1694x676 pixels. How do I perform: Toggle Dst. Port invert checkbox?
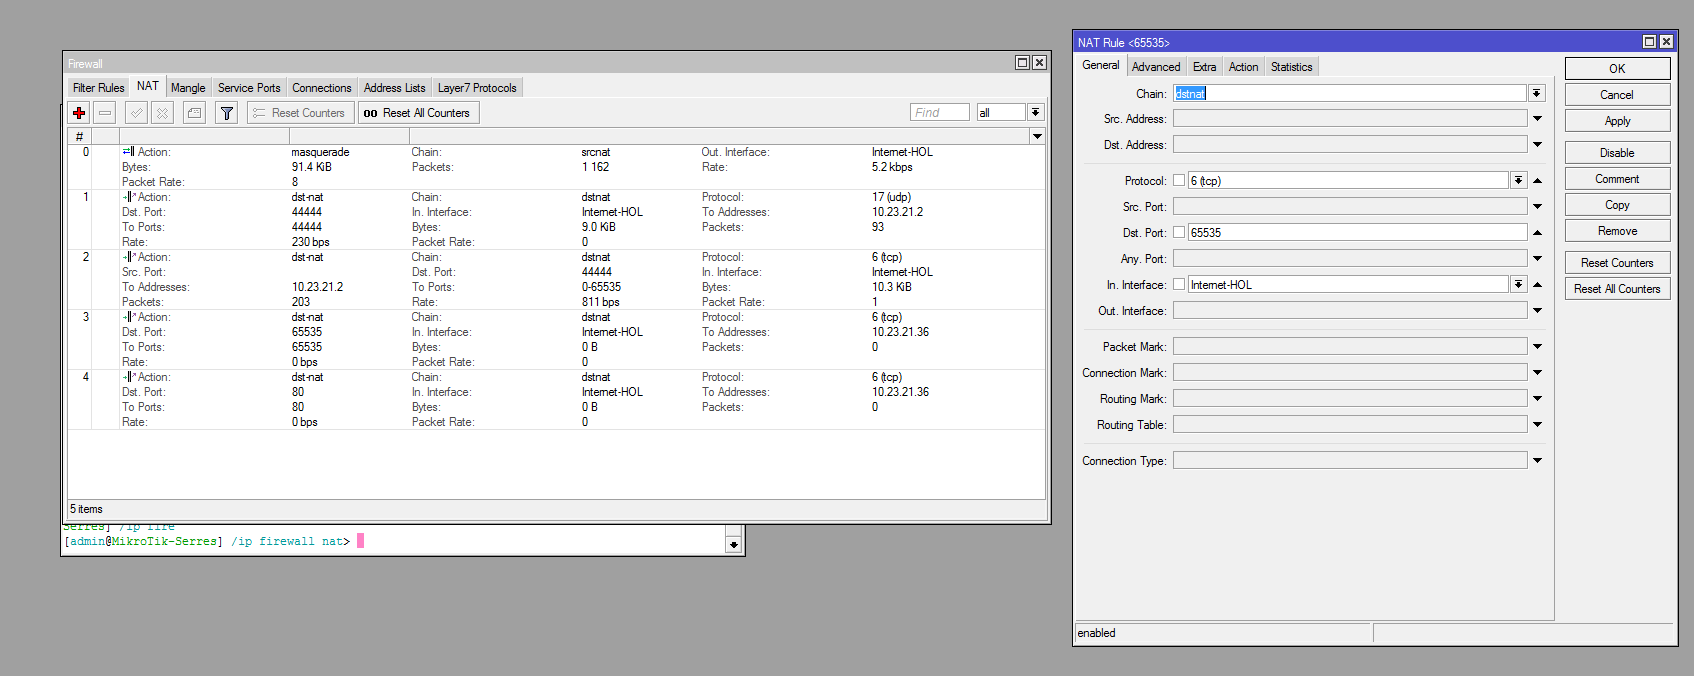coord(1179,232)
